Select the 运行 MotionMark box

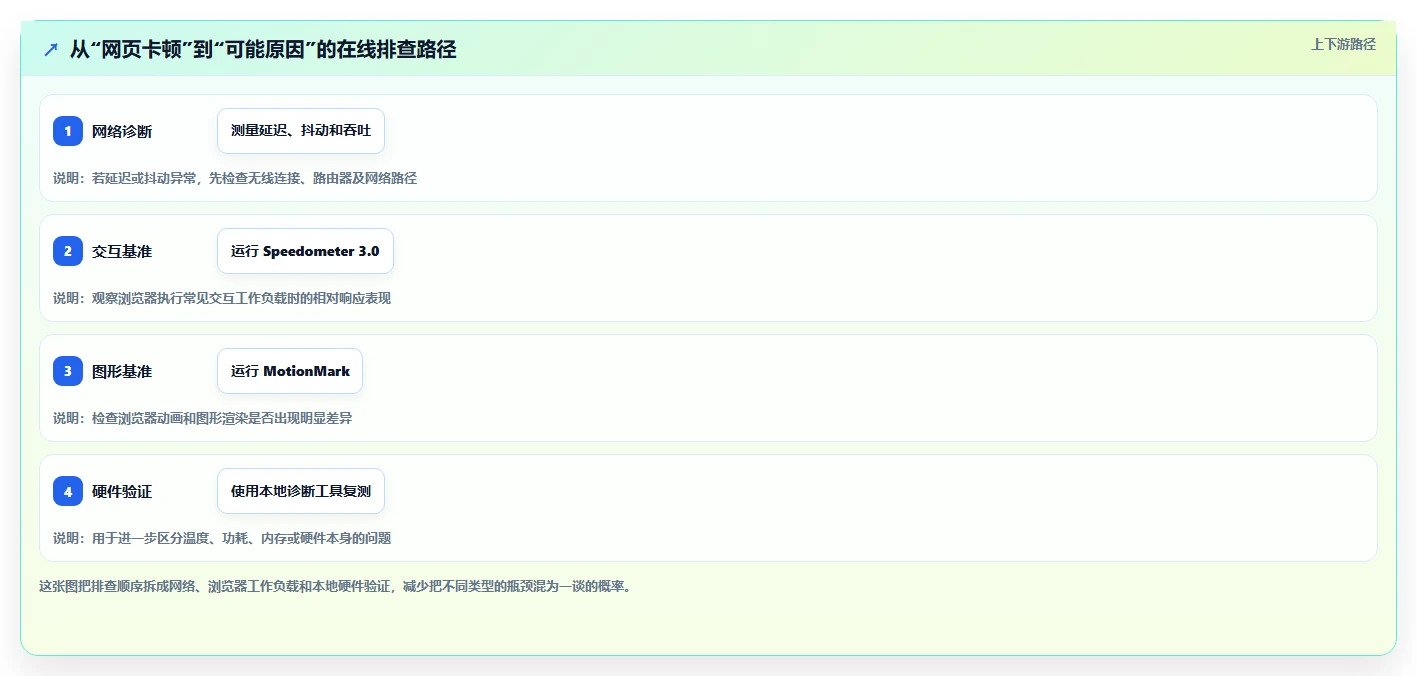tap(290, 371)
